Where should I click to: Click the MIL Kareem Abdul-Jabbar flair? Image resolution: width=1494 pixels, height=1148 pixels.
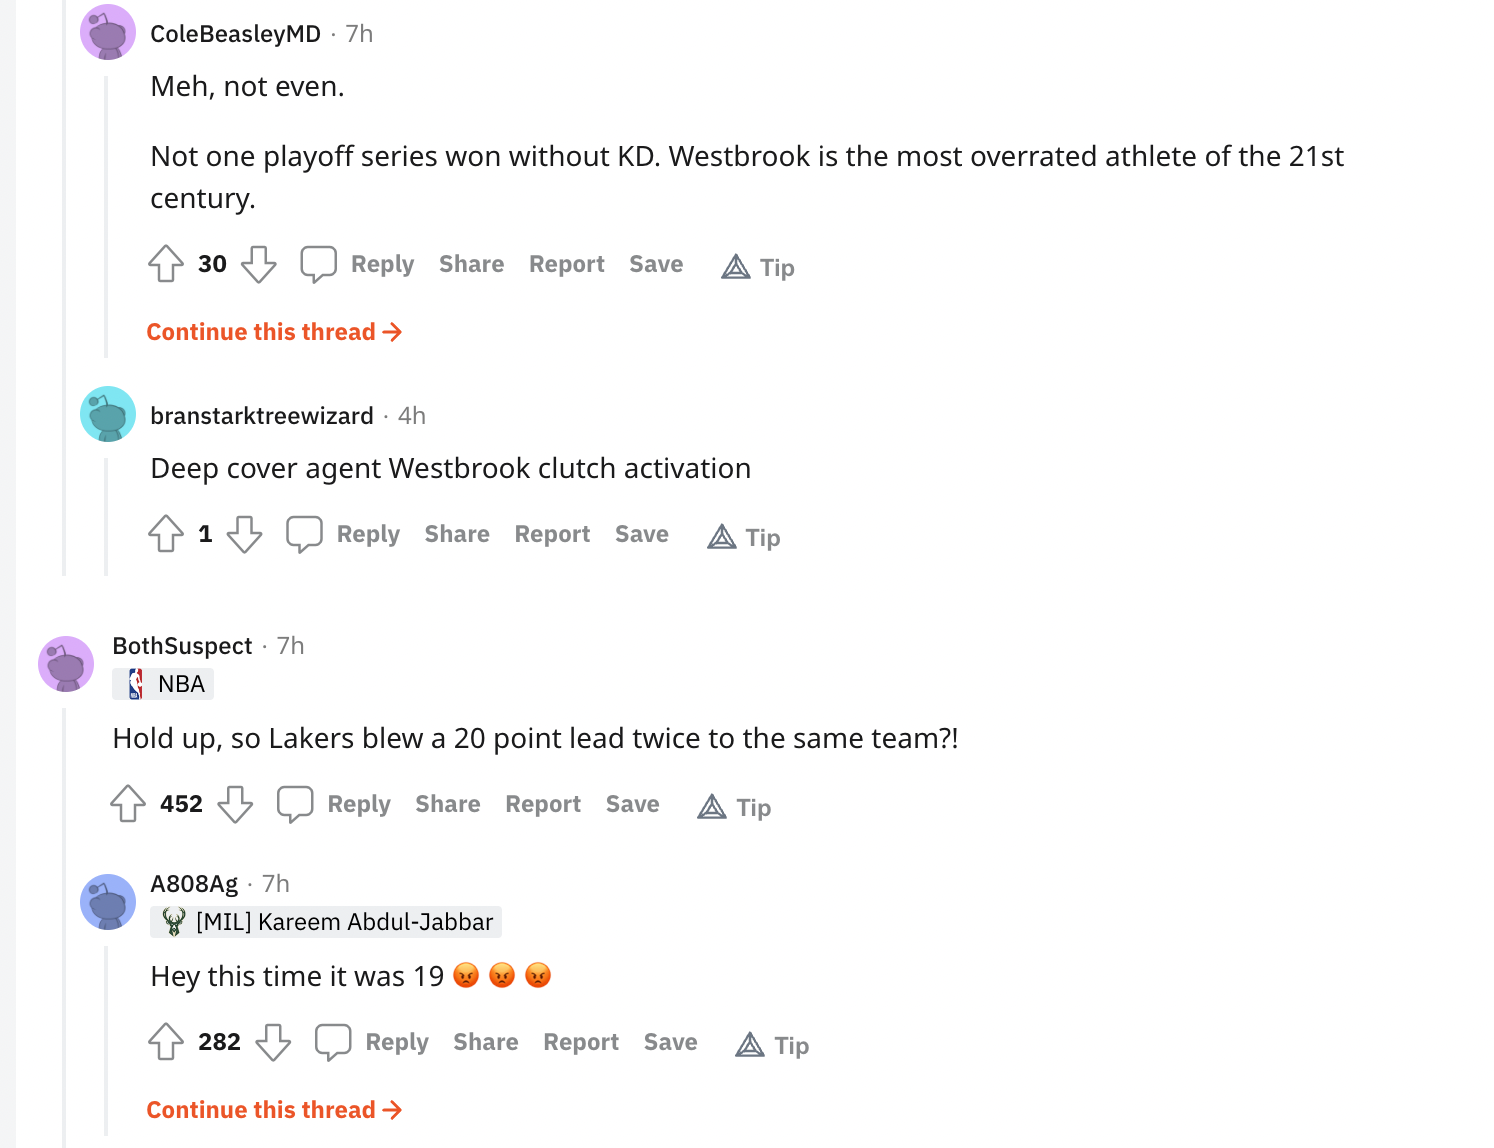point(326,922)
